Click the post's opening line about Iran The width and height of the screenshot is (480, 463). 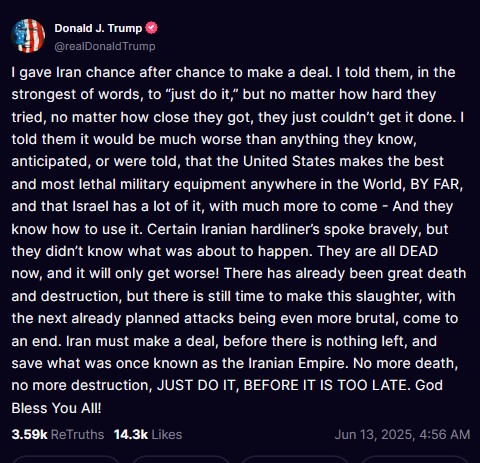click(233, 72)
